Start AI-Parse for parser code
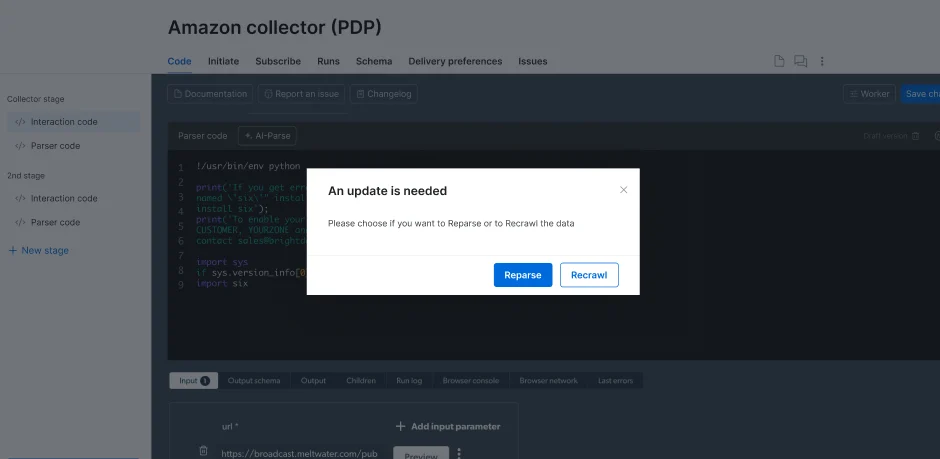 pos(267,136)
